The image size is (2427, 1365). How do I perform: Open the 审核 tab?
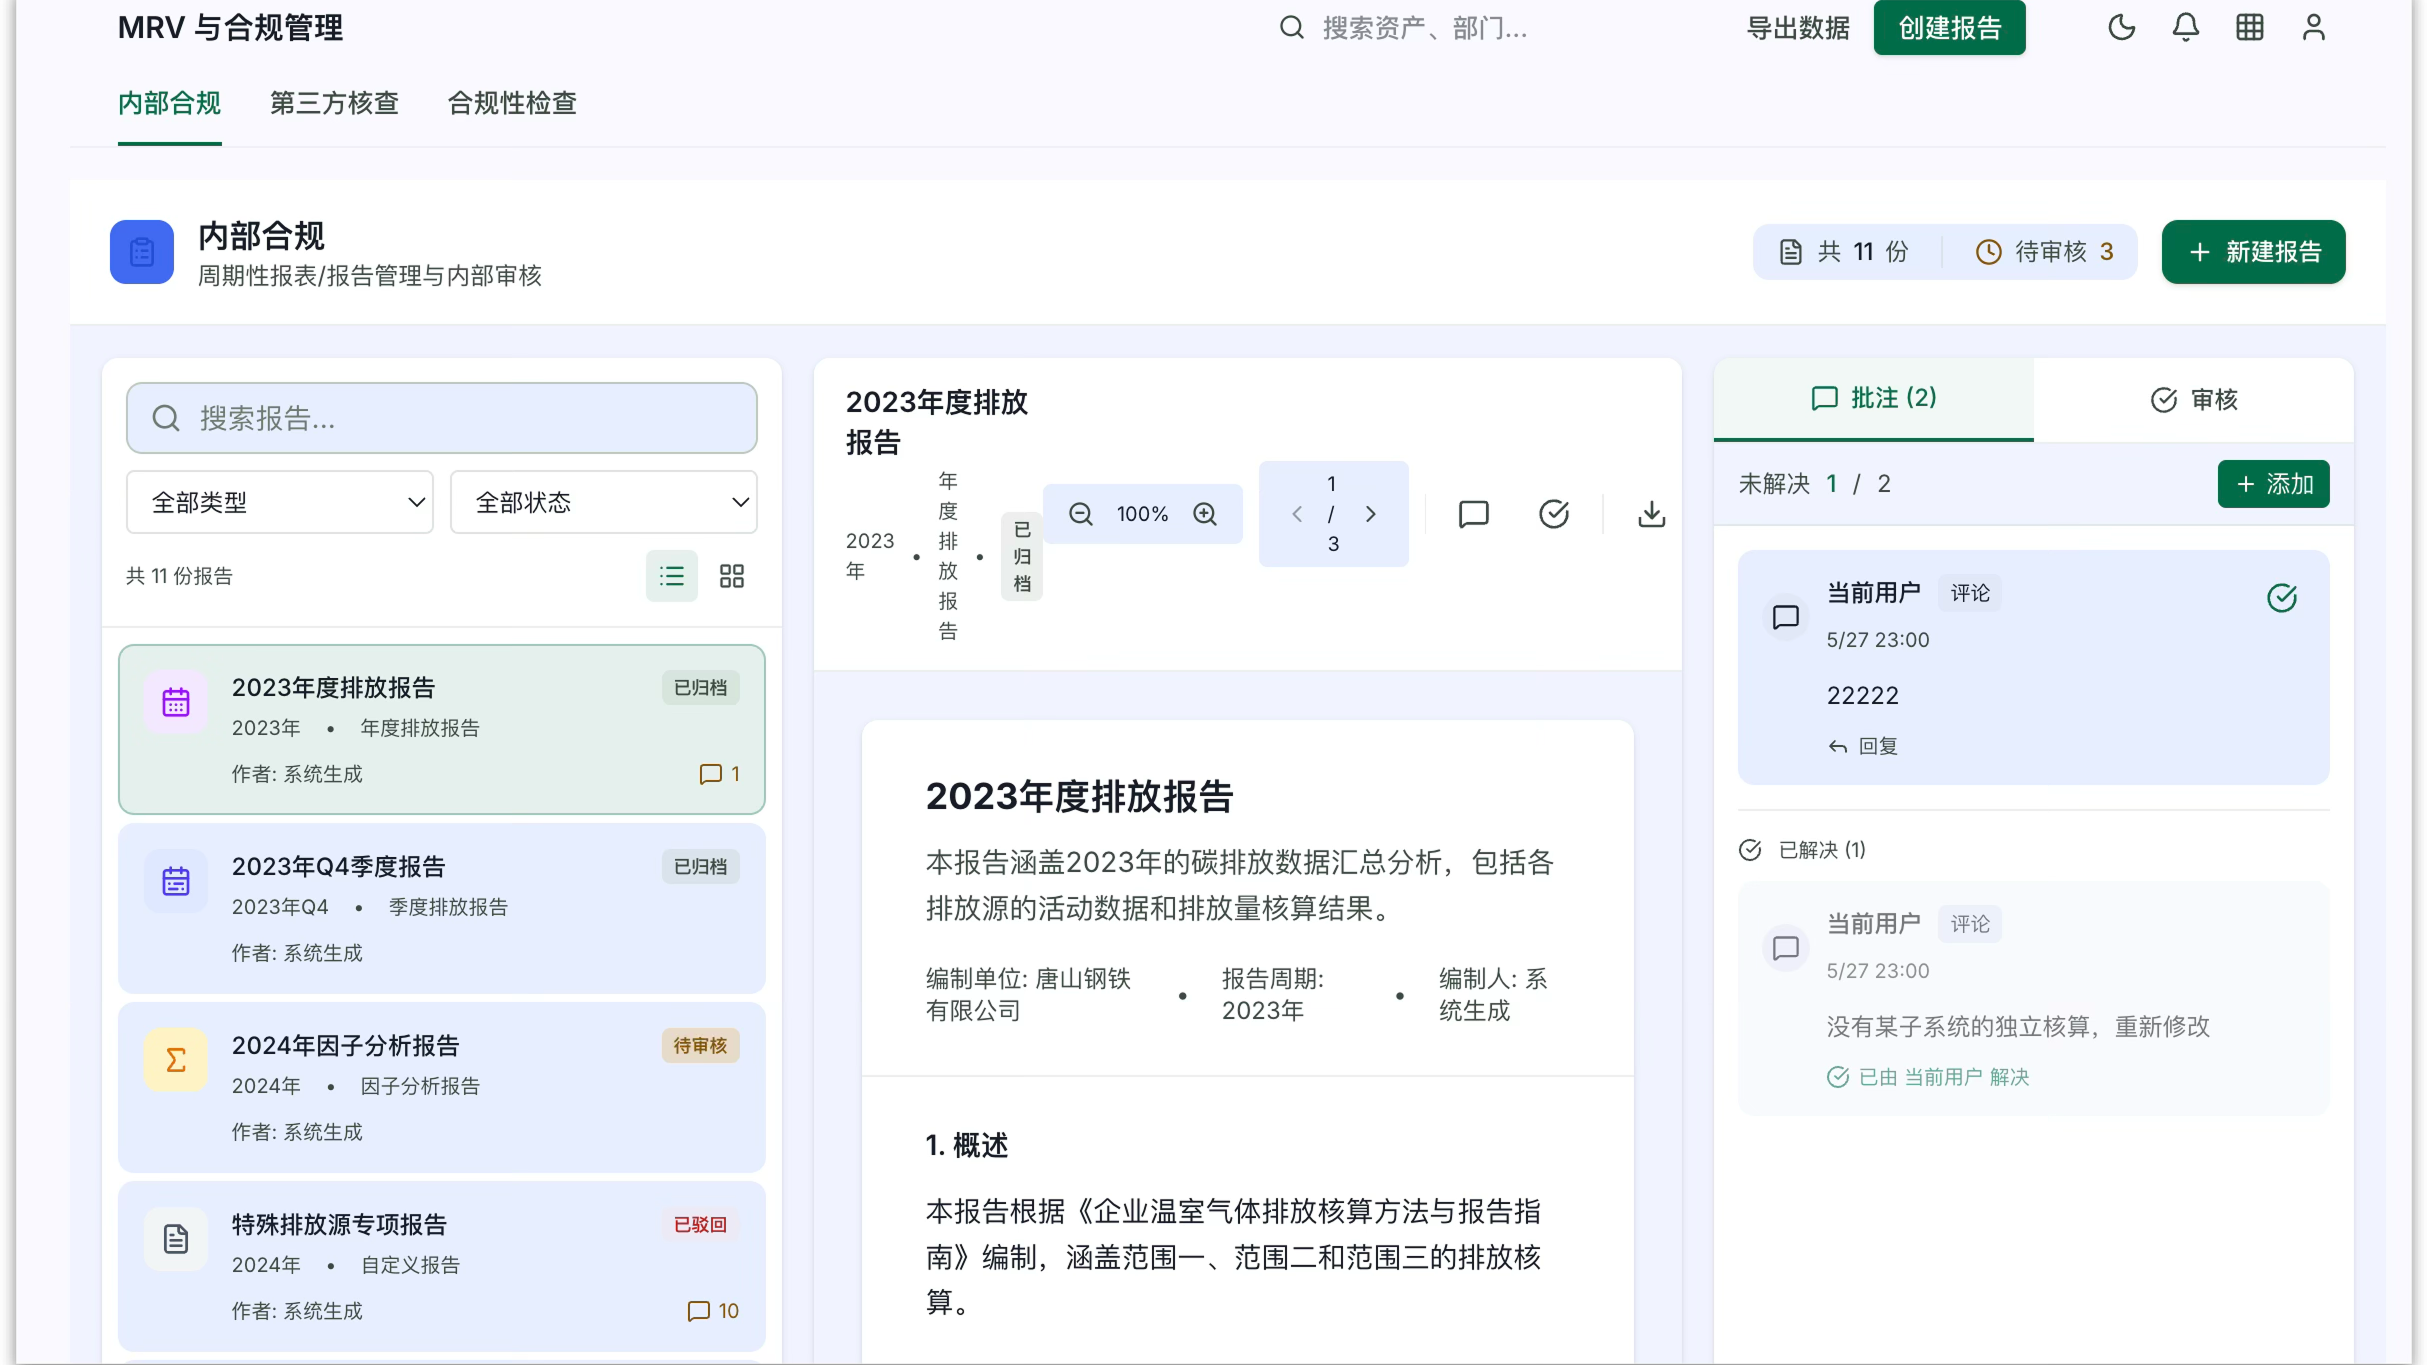tap(2194, 399)
